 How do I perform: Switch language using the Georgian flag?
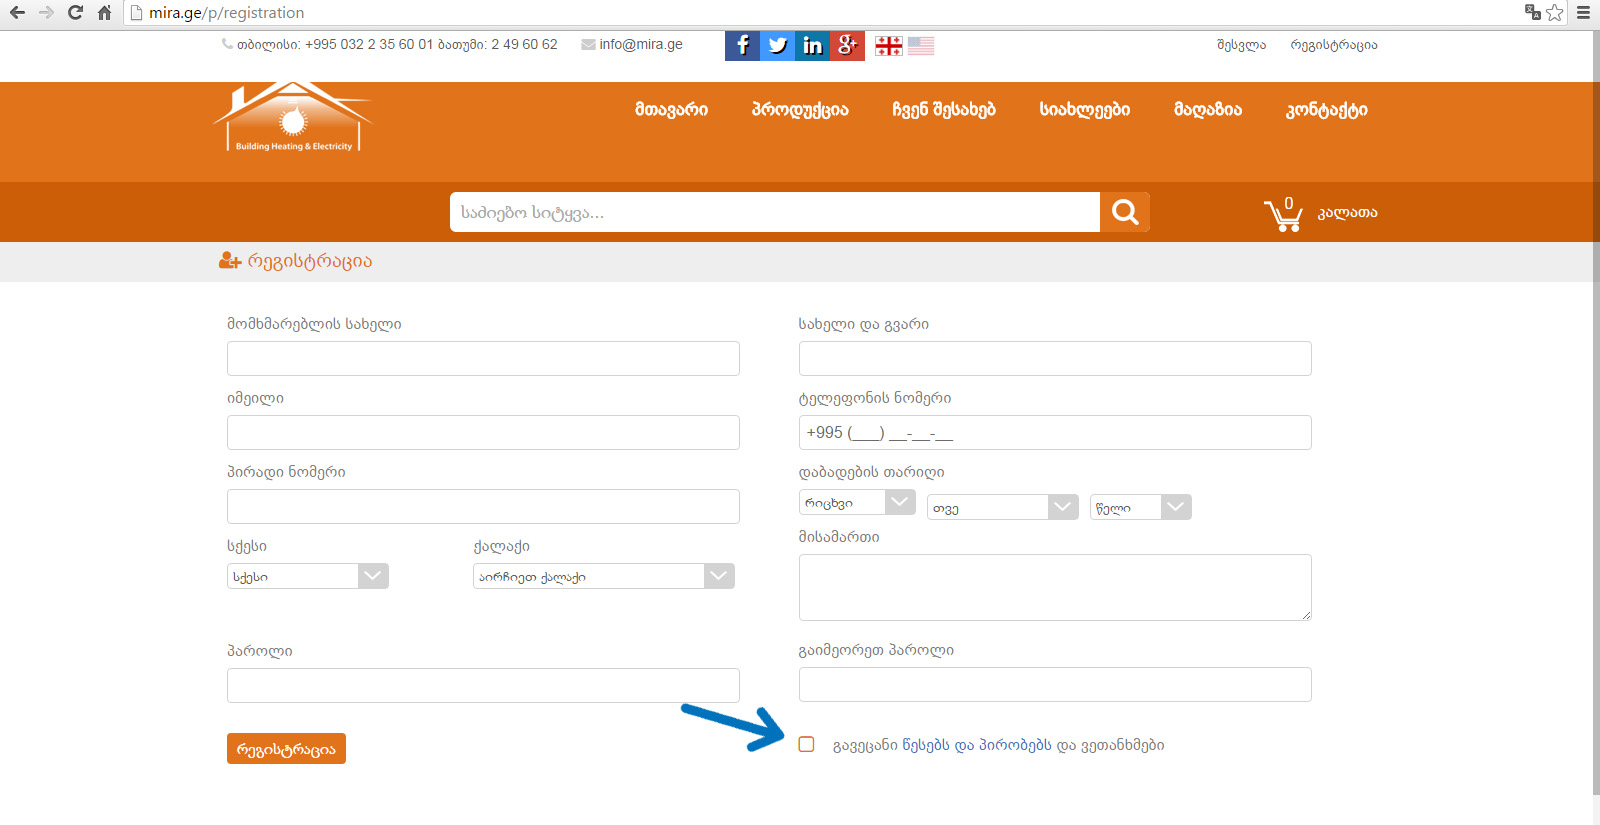(888, 46)
